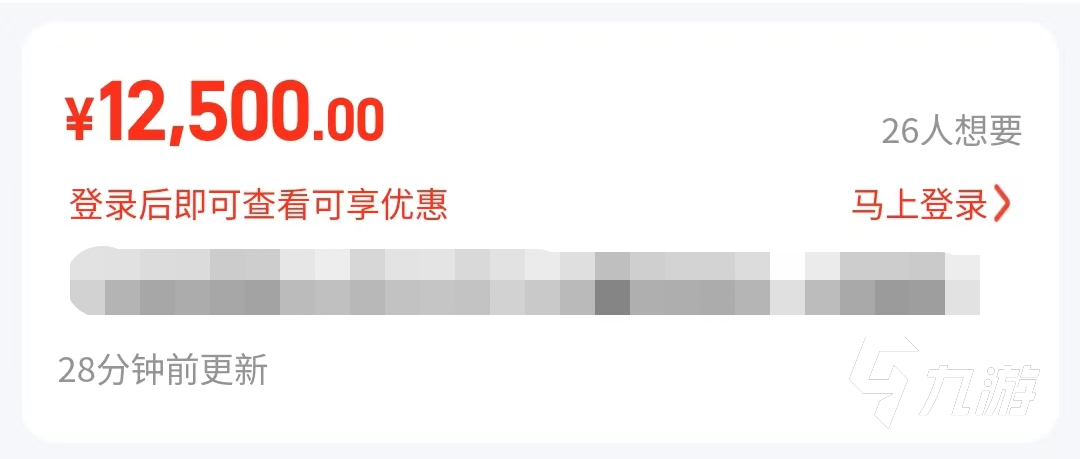Tap the 28分钟前更新 timestamp
Viewport: 1080px width, 459px height.
point(163,371)
